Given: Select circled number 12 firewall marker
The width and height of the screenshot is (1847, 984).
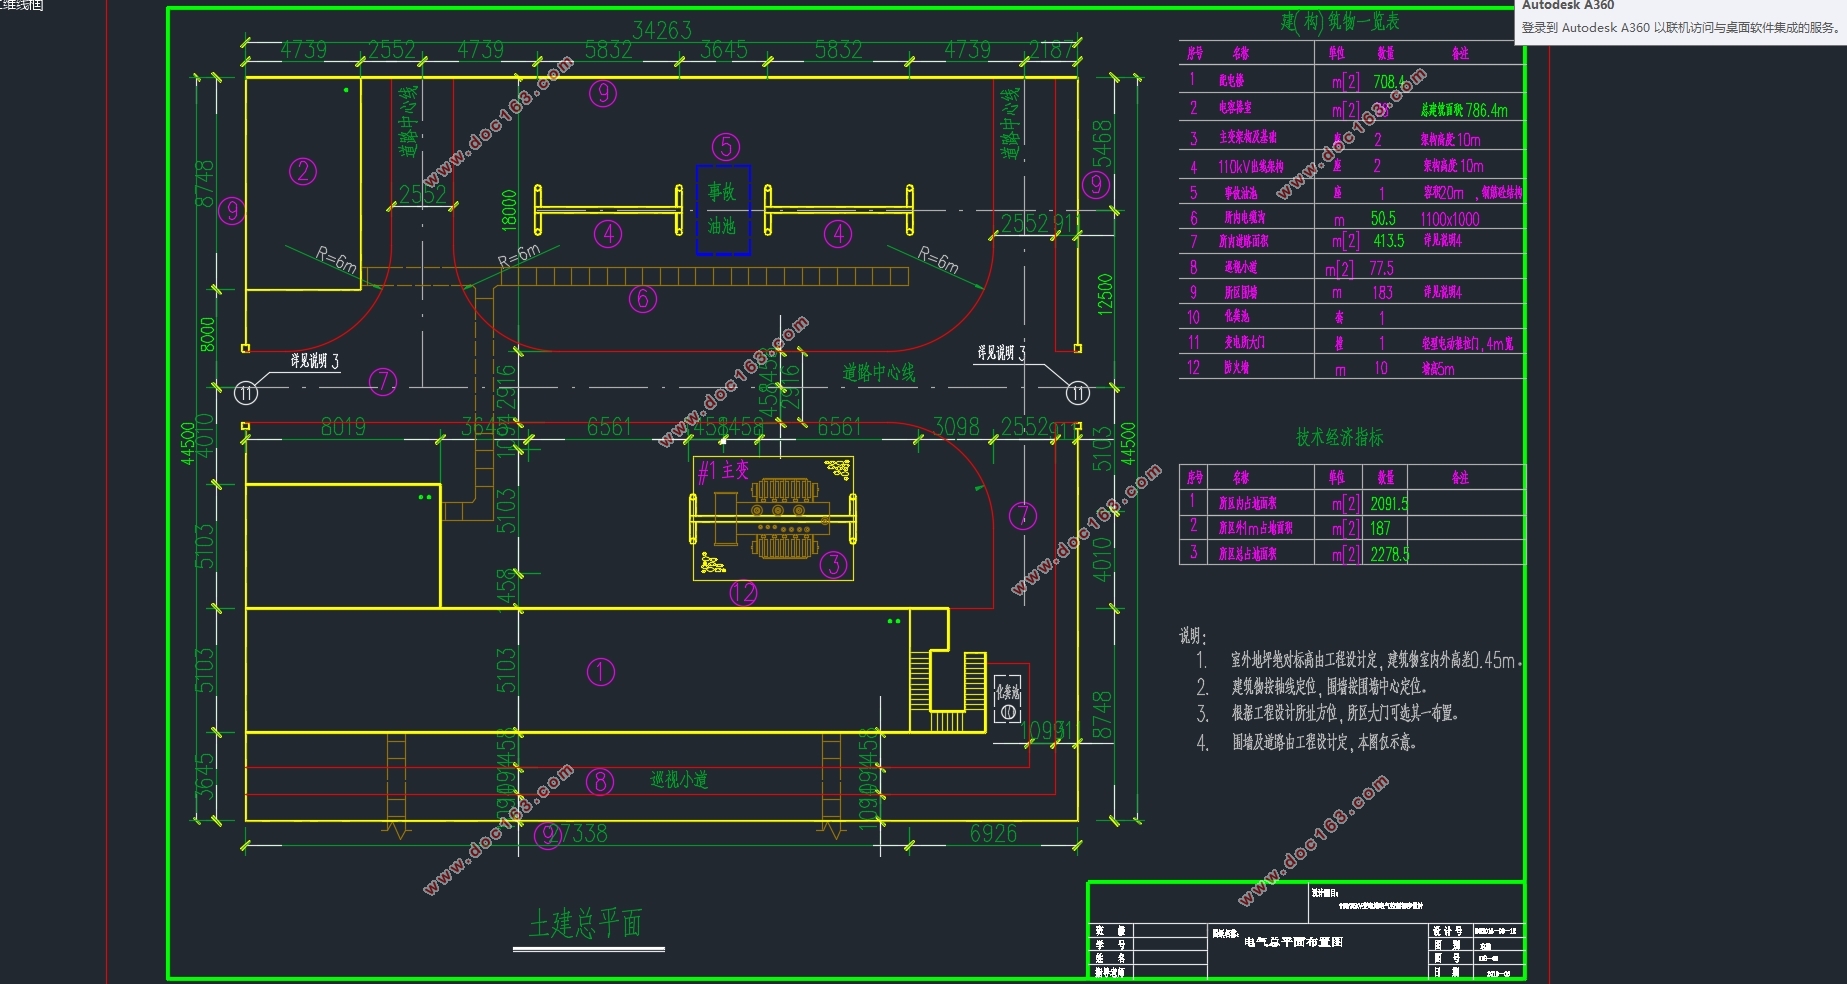Looking at the screenshot, I should click(743, 593).
